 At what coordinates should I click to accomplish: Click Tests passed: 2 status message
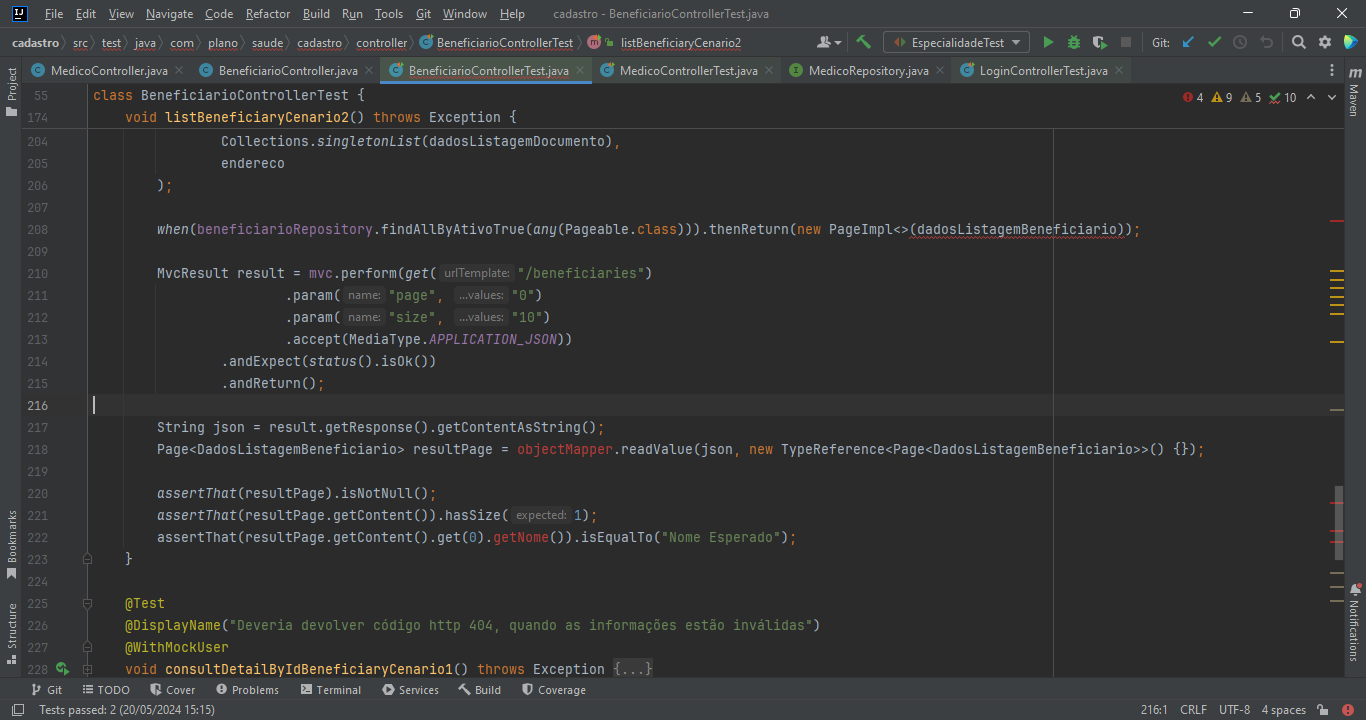pyautogui.click(x=127, y=710)
